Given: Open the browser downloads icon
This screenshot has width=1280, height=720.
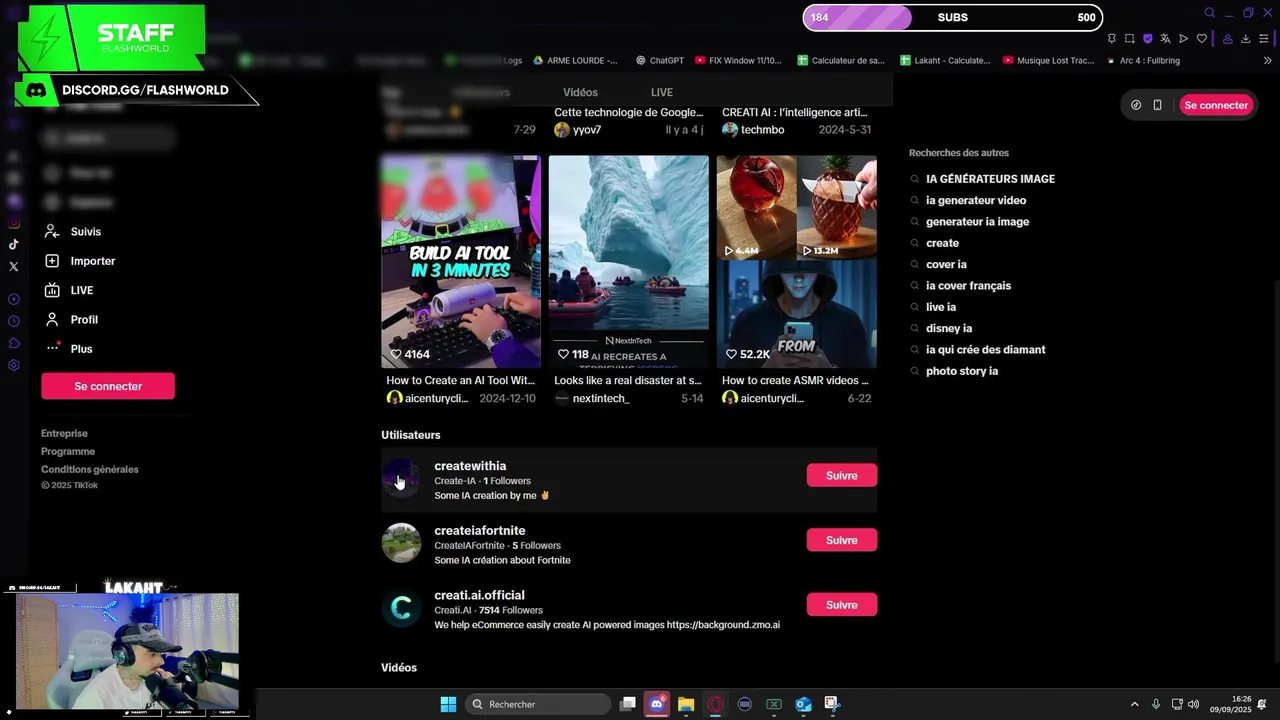Looking at the screenshot, I should click(x=1245, y=39).
